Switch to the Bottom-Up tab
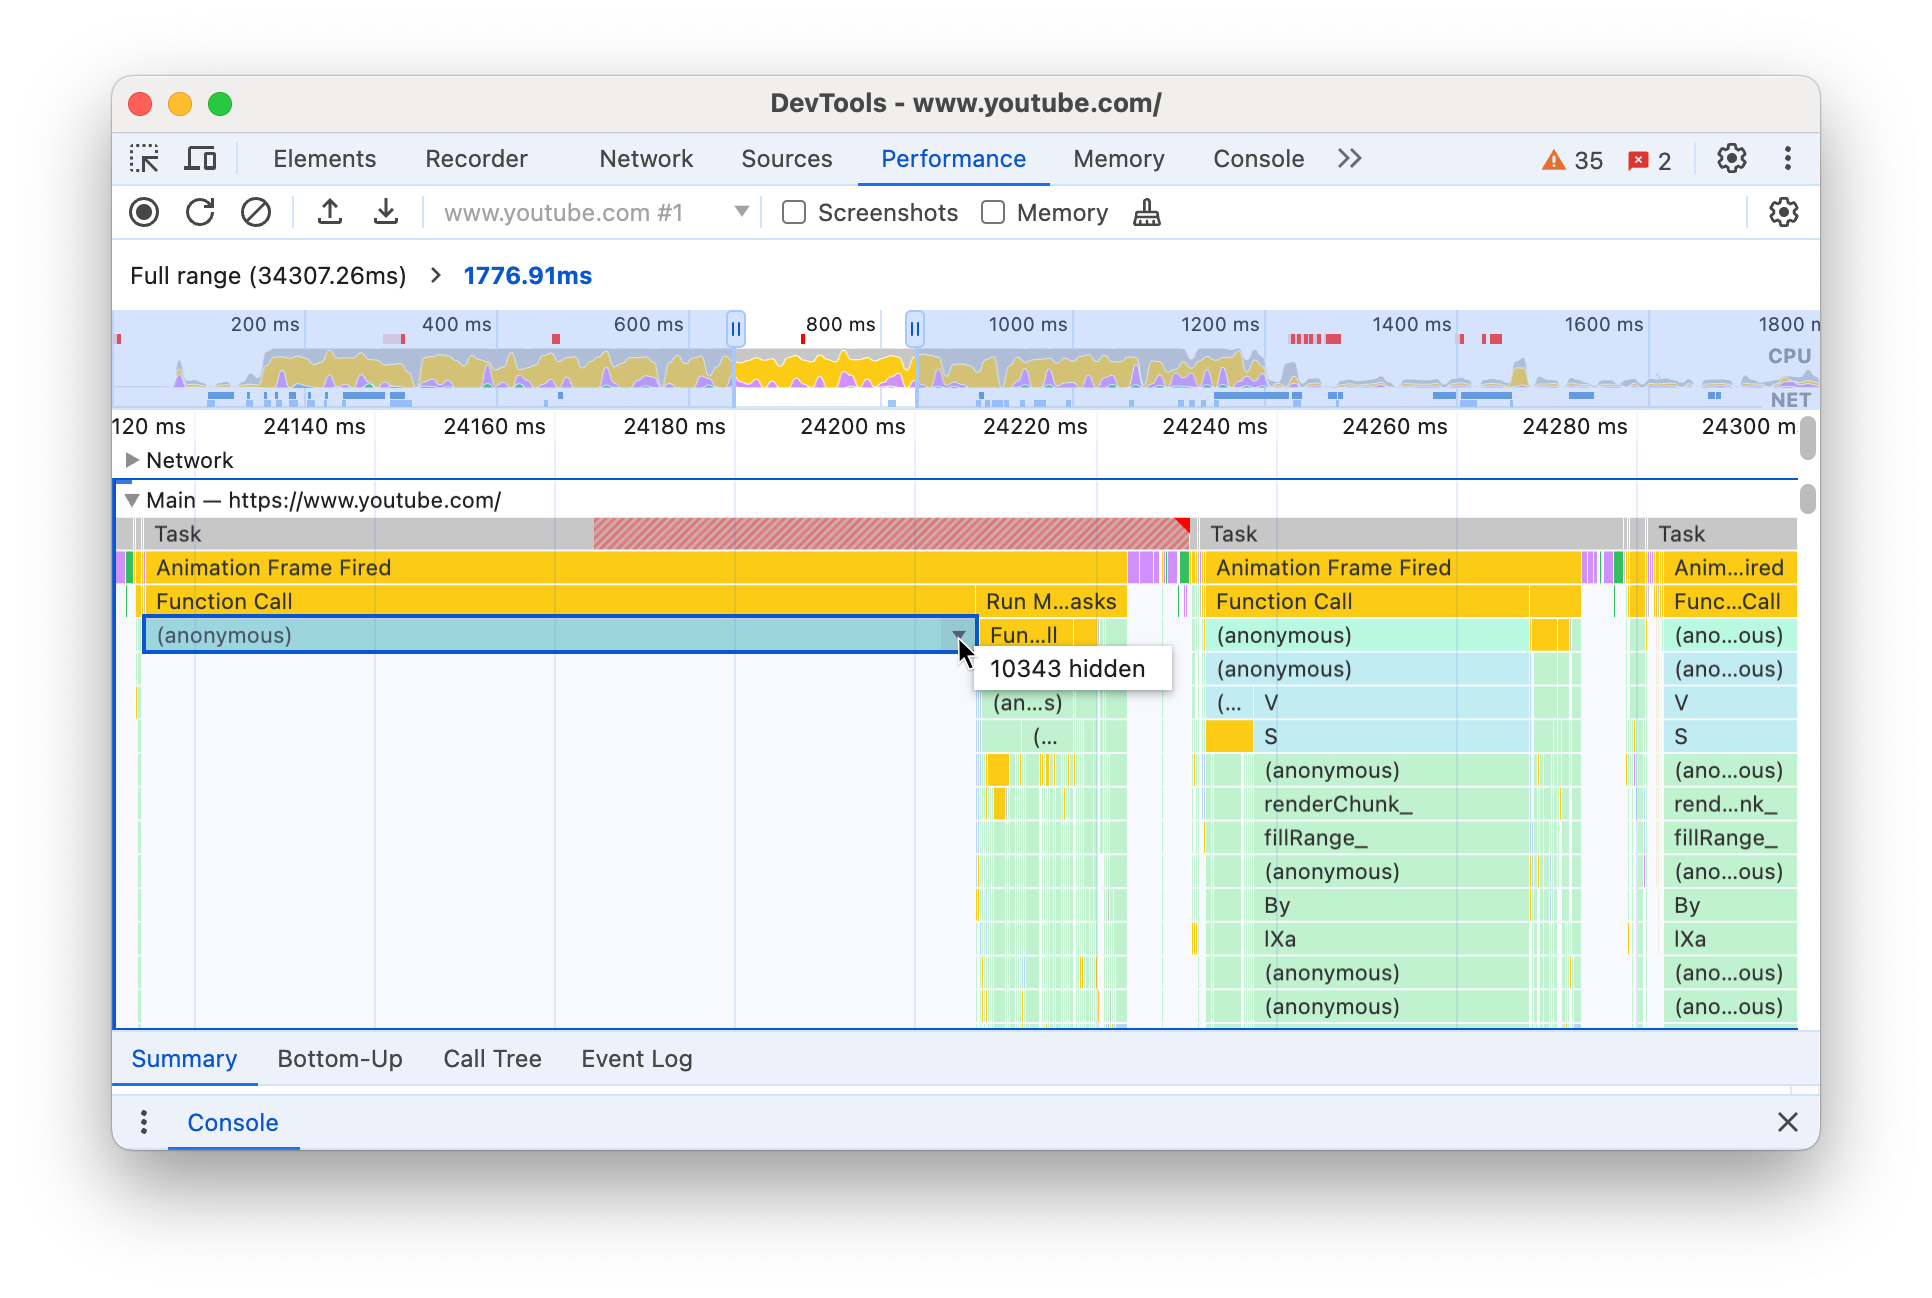 [x=340, y=1058]
